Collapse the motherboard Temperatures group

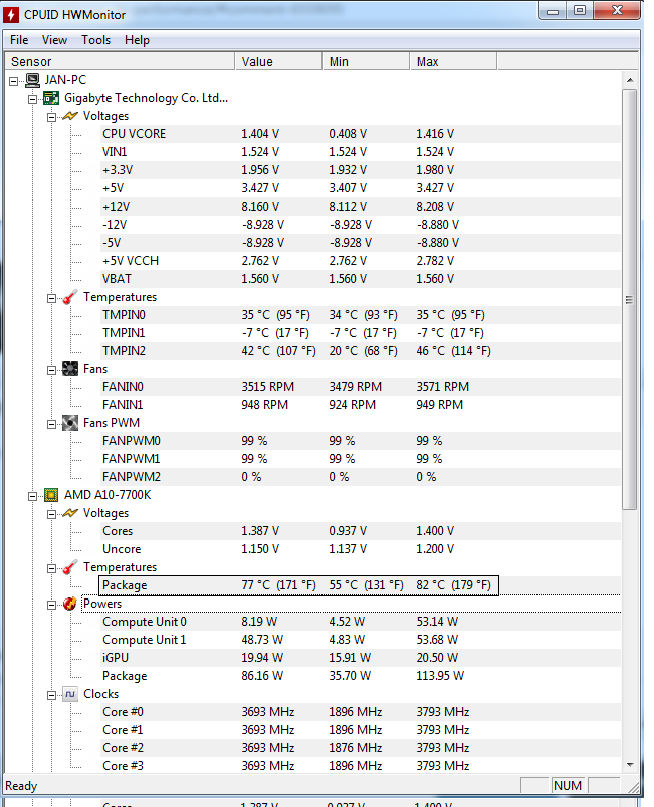(x=51, y=299)
